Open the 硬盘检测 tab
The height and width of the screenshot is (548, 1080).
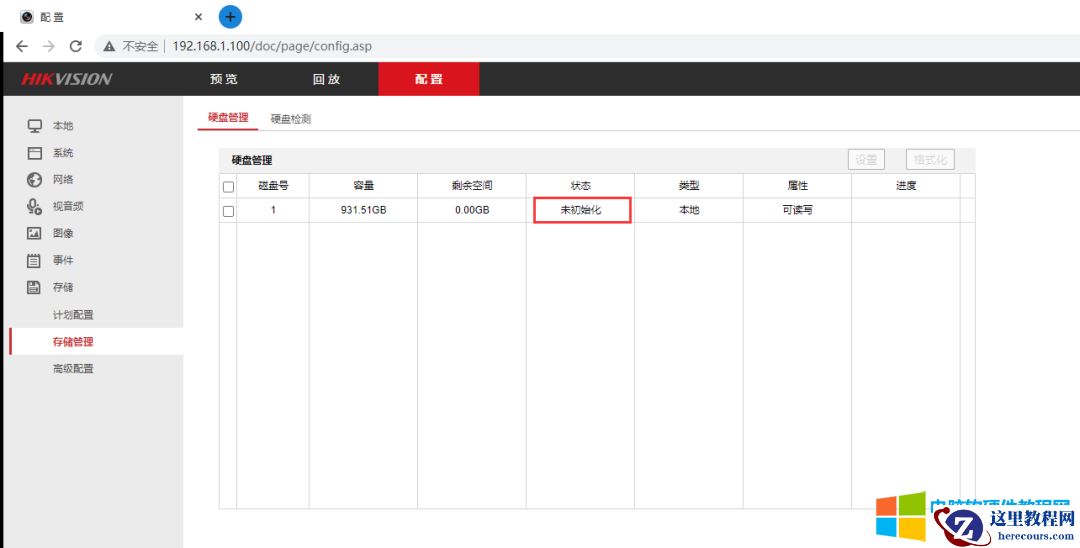coord(291,119)
